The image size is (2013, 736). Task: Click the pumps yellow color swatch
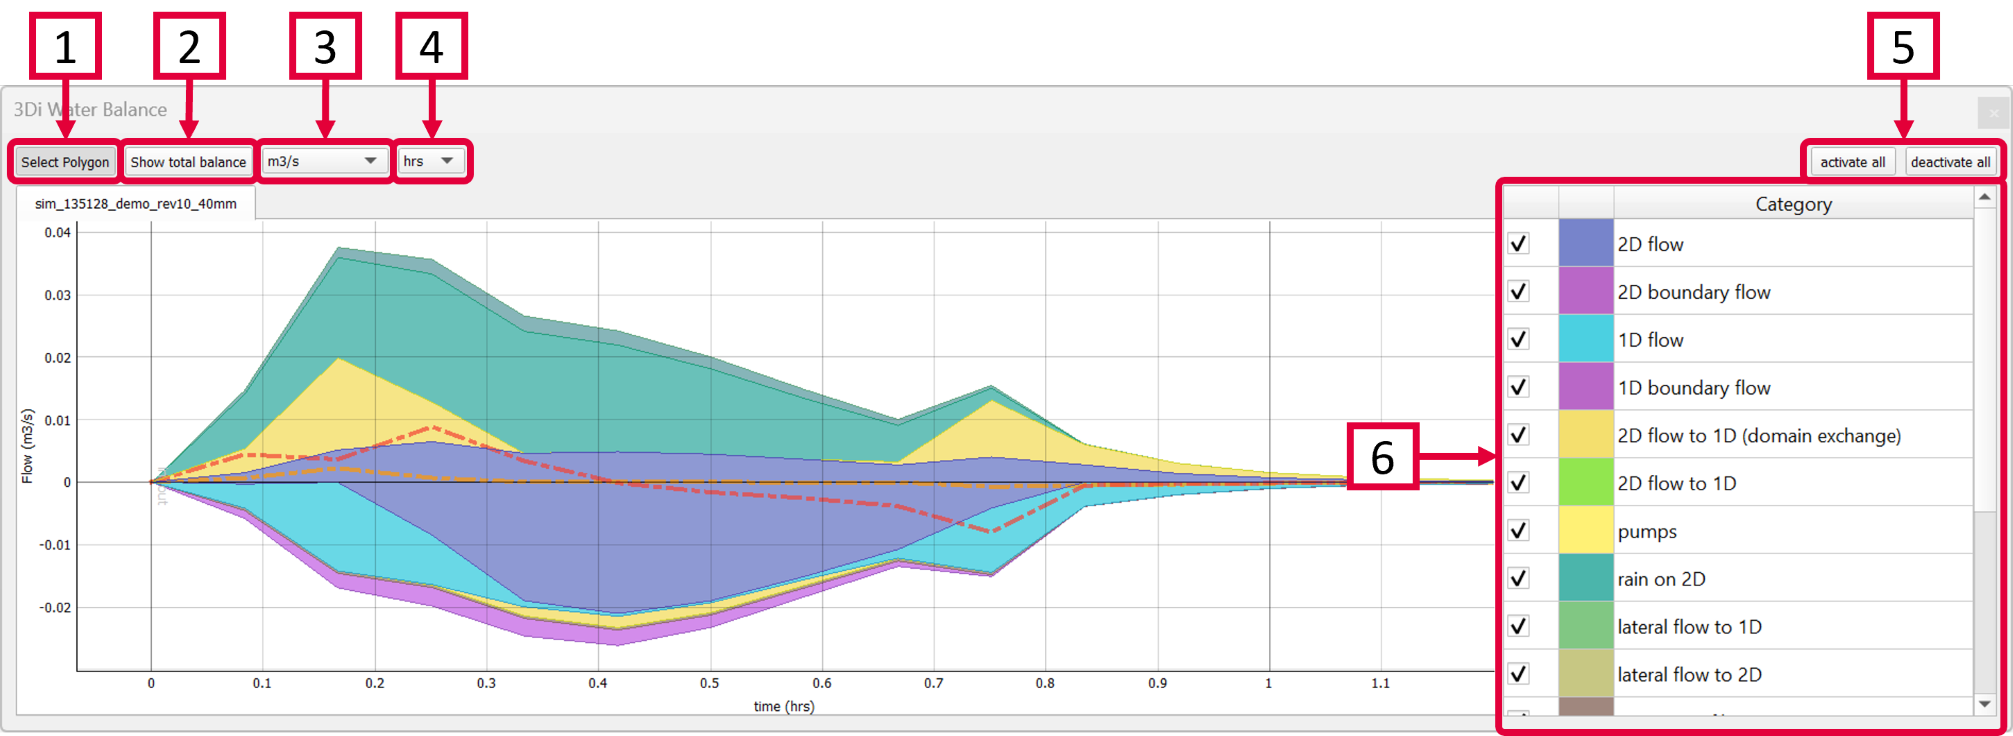coord(1585,531)
